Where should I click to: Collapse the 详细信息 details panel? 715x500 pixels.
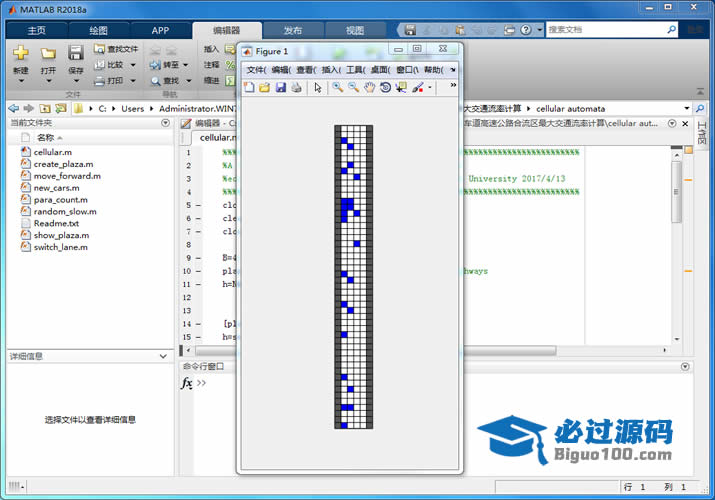(166, 356)
